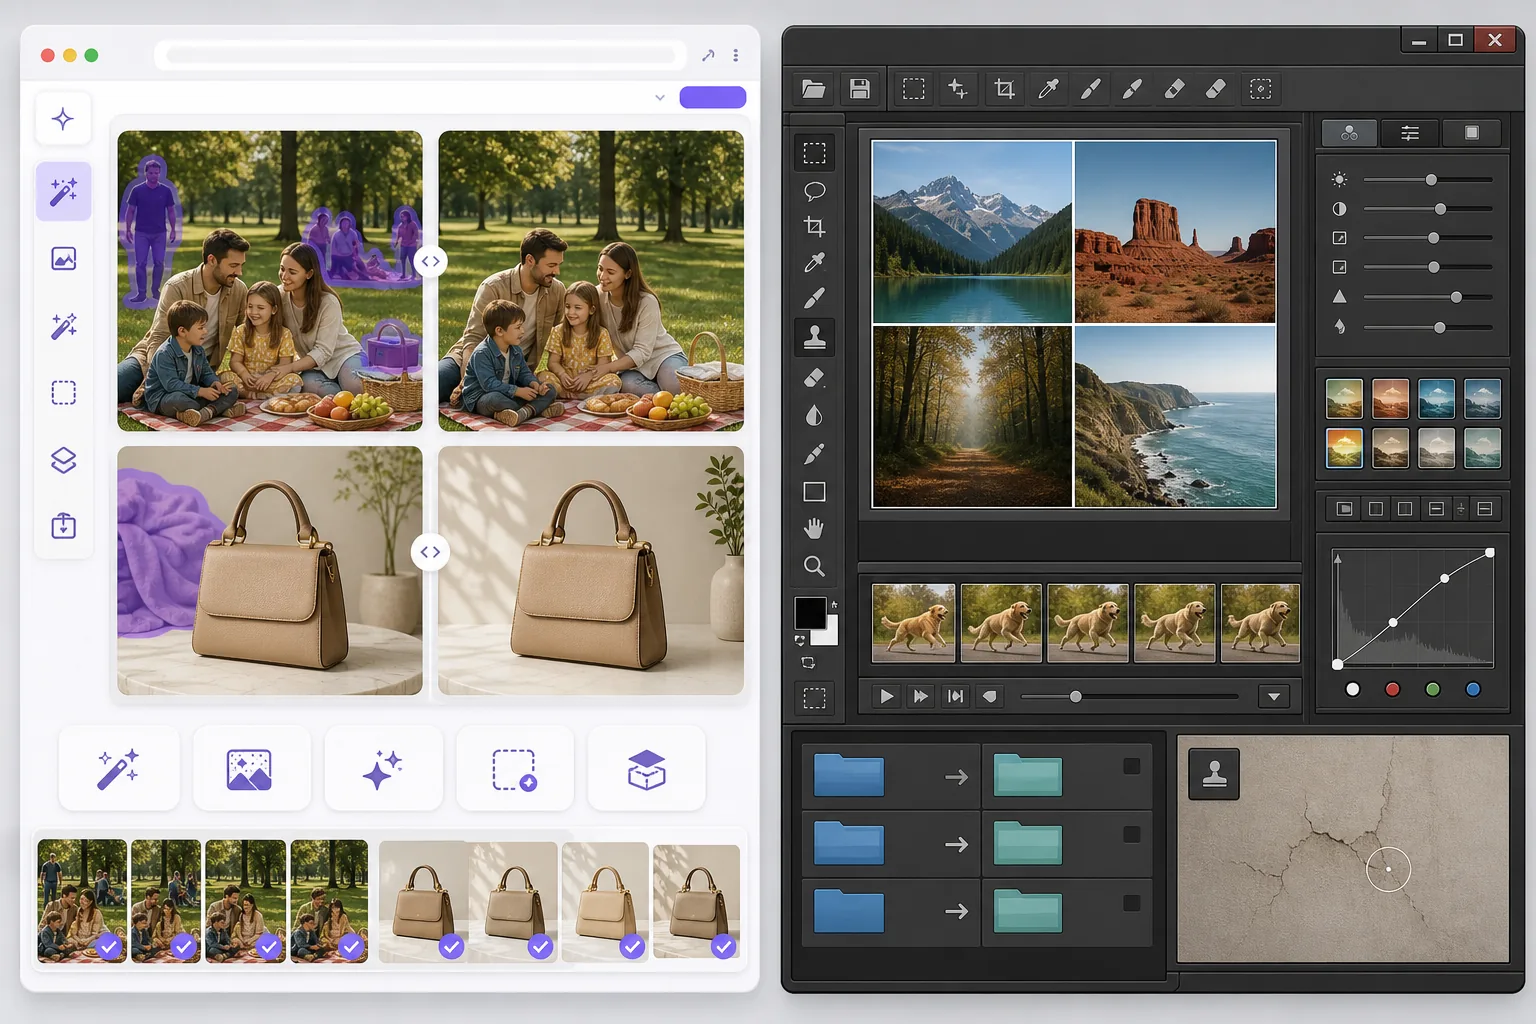
Task: Select the dashed square selection sidebar icon
Action: pos(63,393)
